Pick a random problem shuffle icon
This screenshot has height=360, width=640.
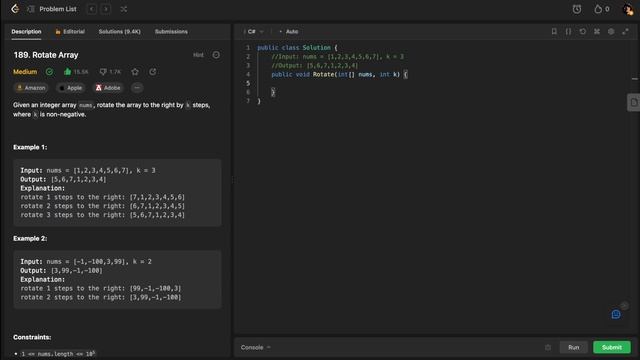(x=124, y=9)
